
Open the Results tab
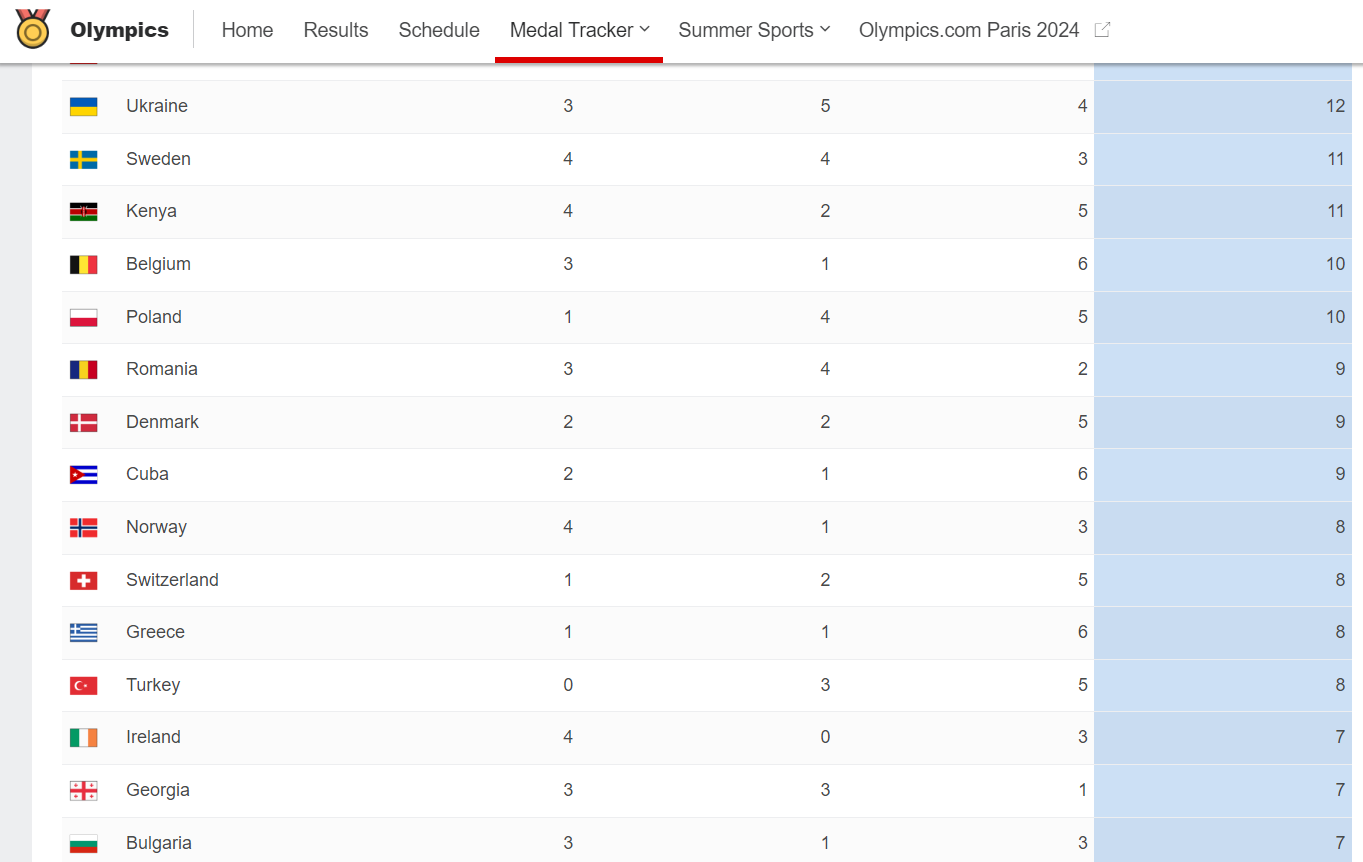click(336, 30)
